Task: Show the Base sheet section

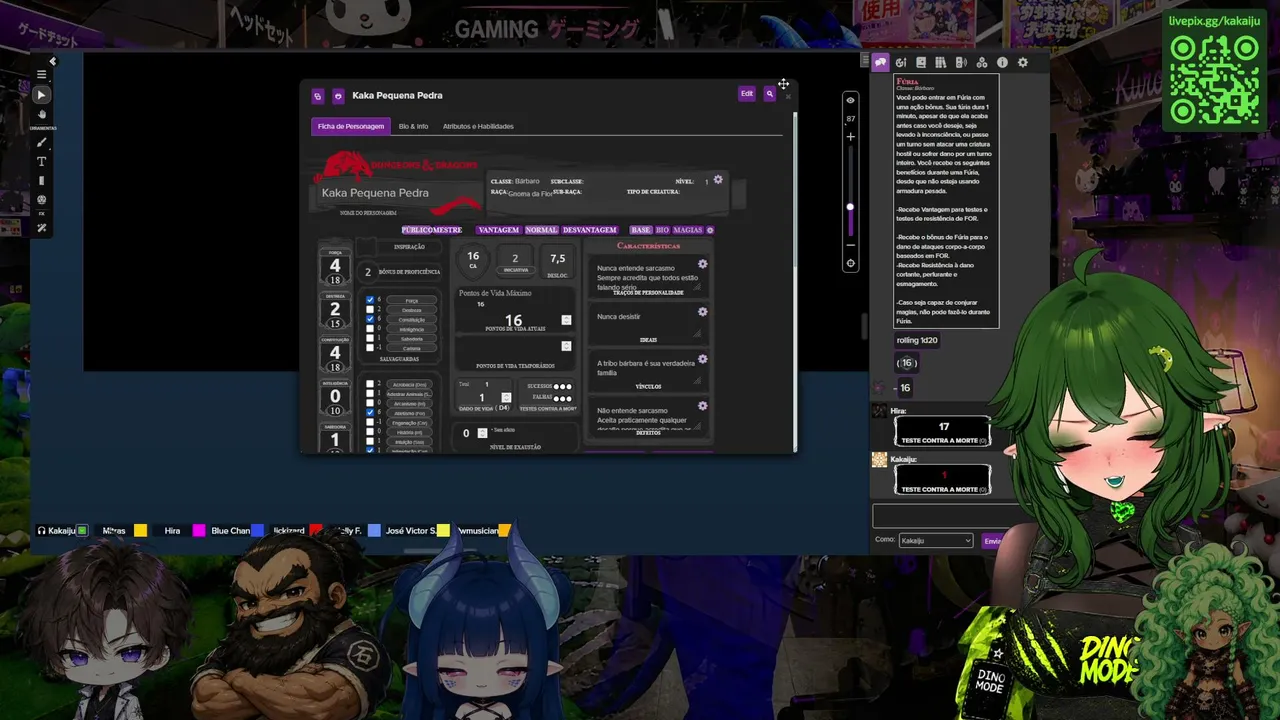Action: (641, 230)
